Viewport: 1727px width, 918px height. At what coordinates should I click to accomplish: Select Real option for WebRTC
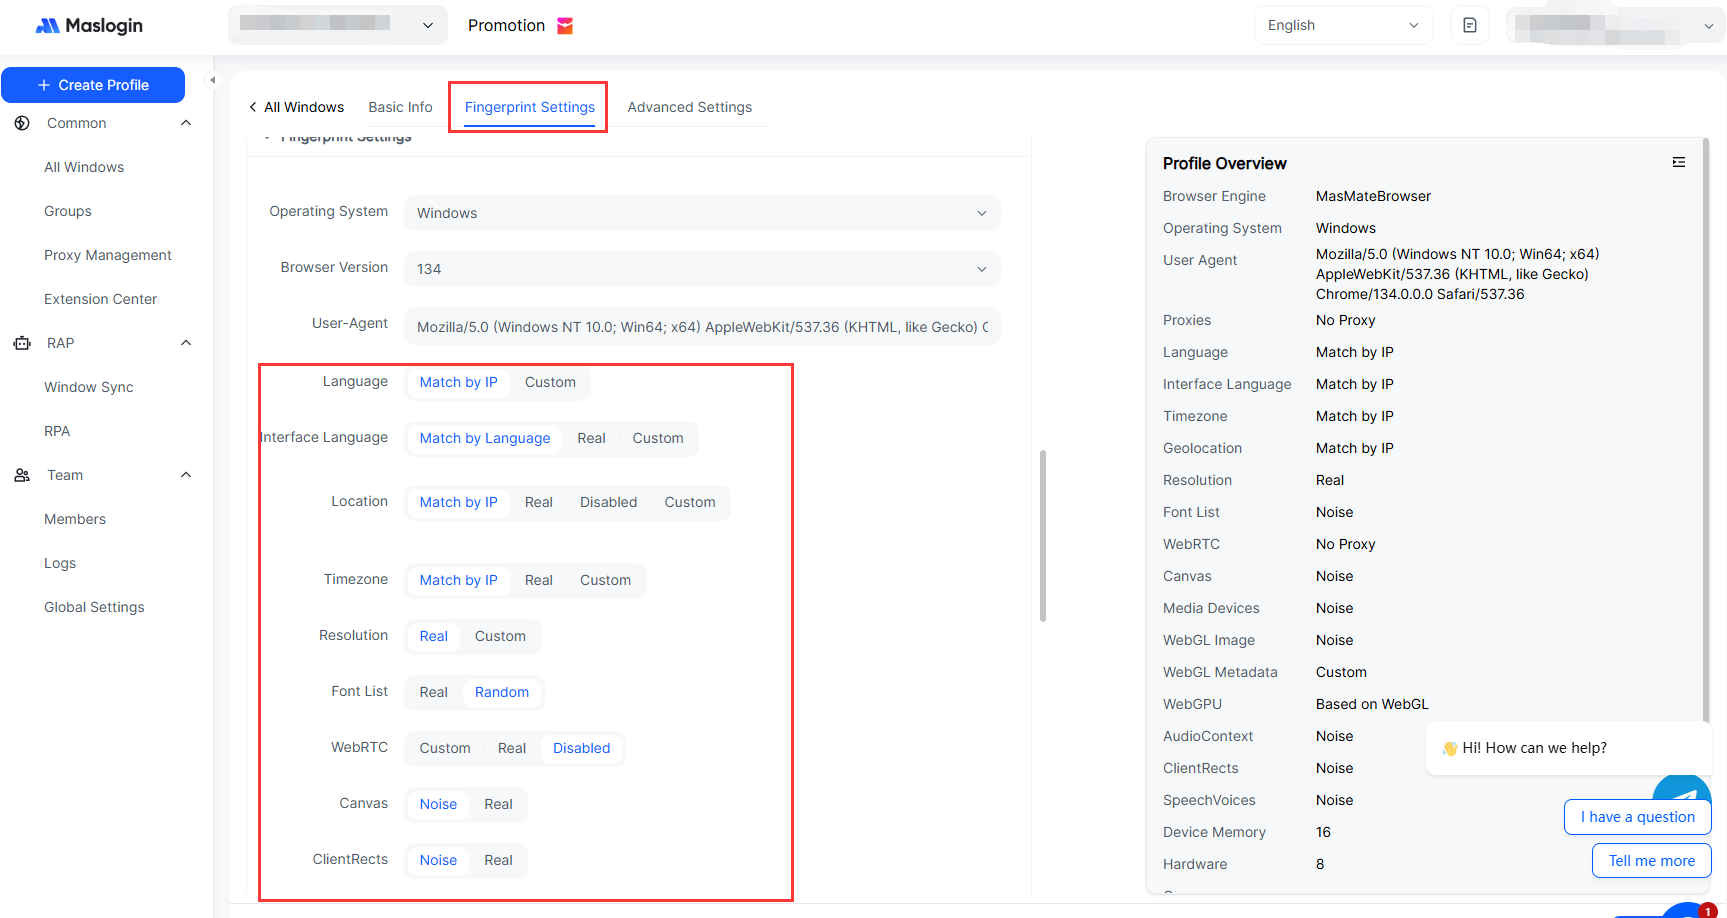click(x=511, y=748)
